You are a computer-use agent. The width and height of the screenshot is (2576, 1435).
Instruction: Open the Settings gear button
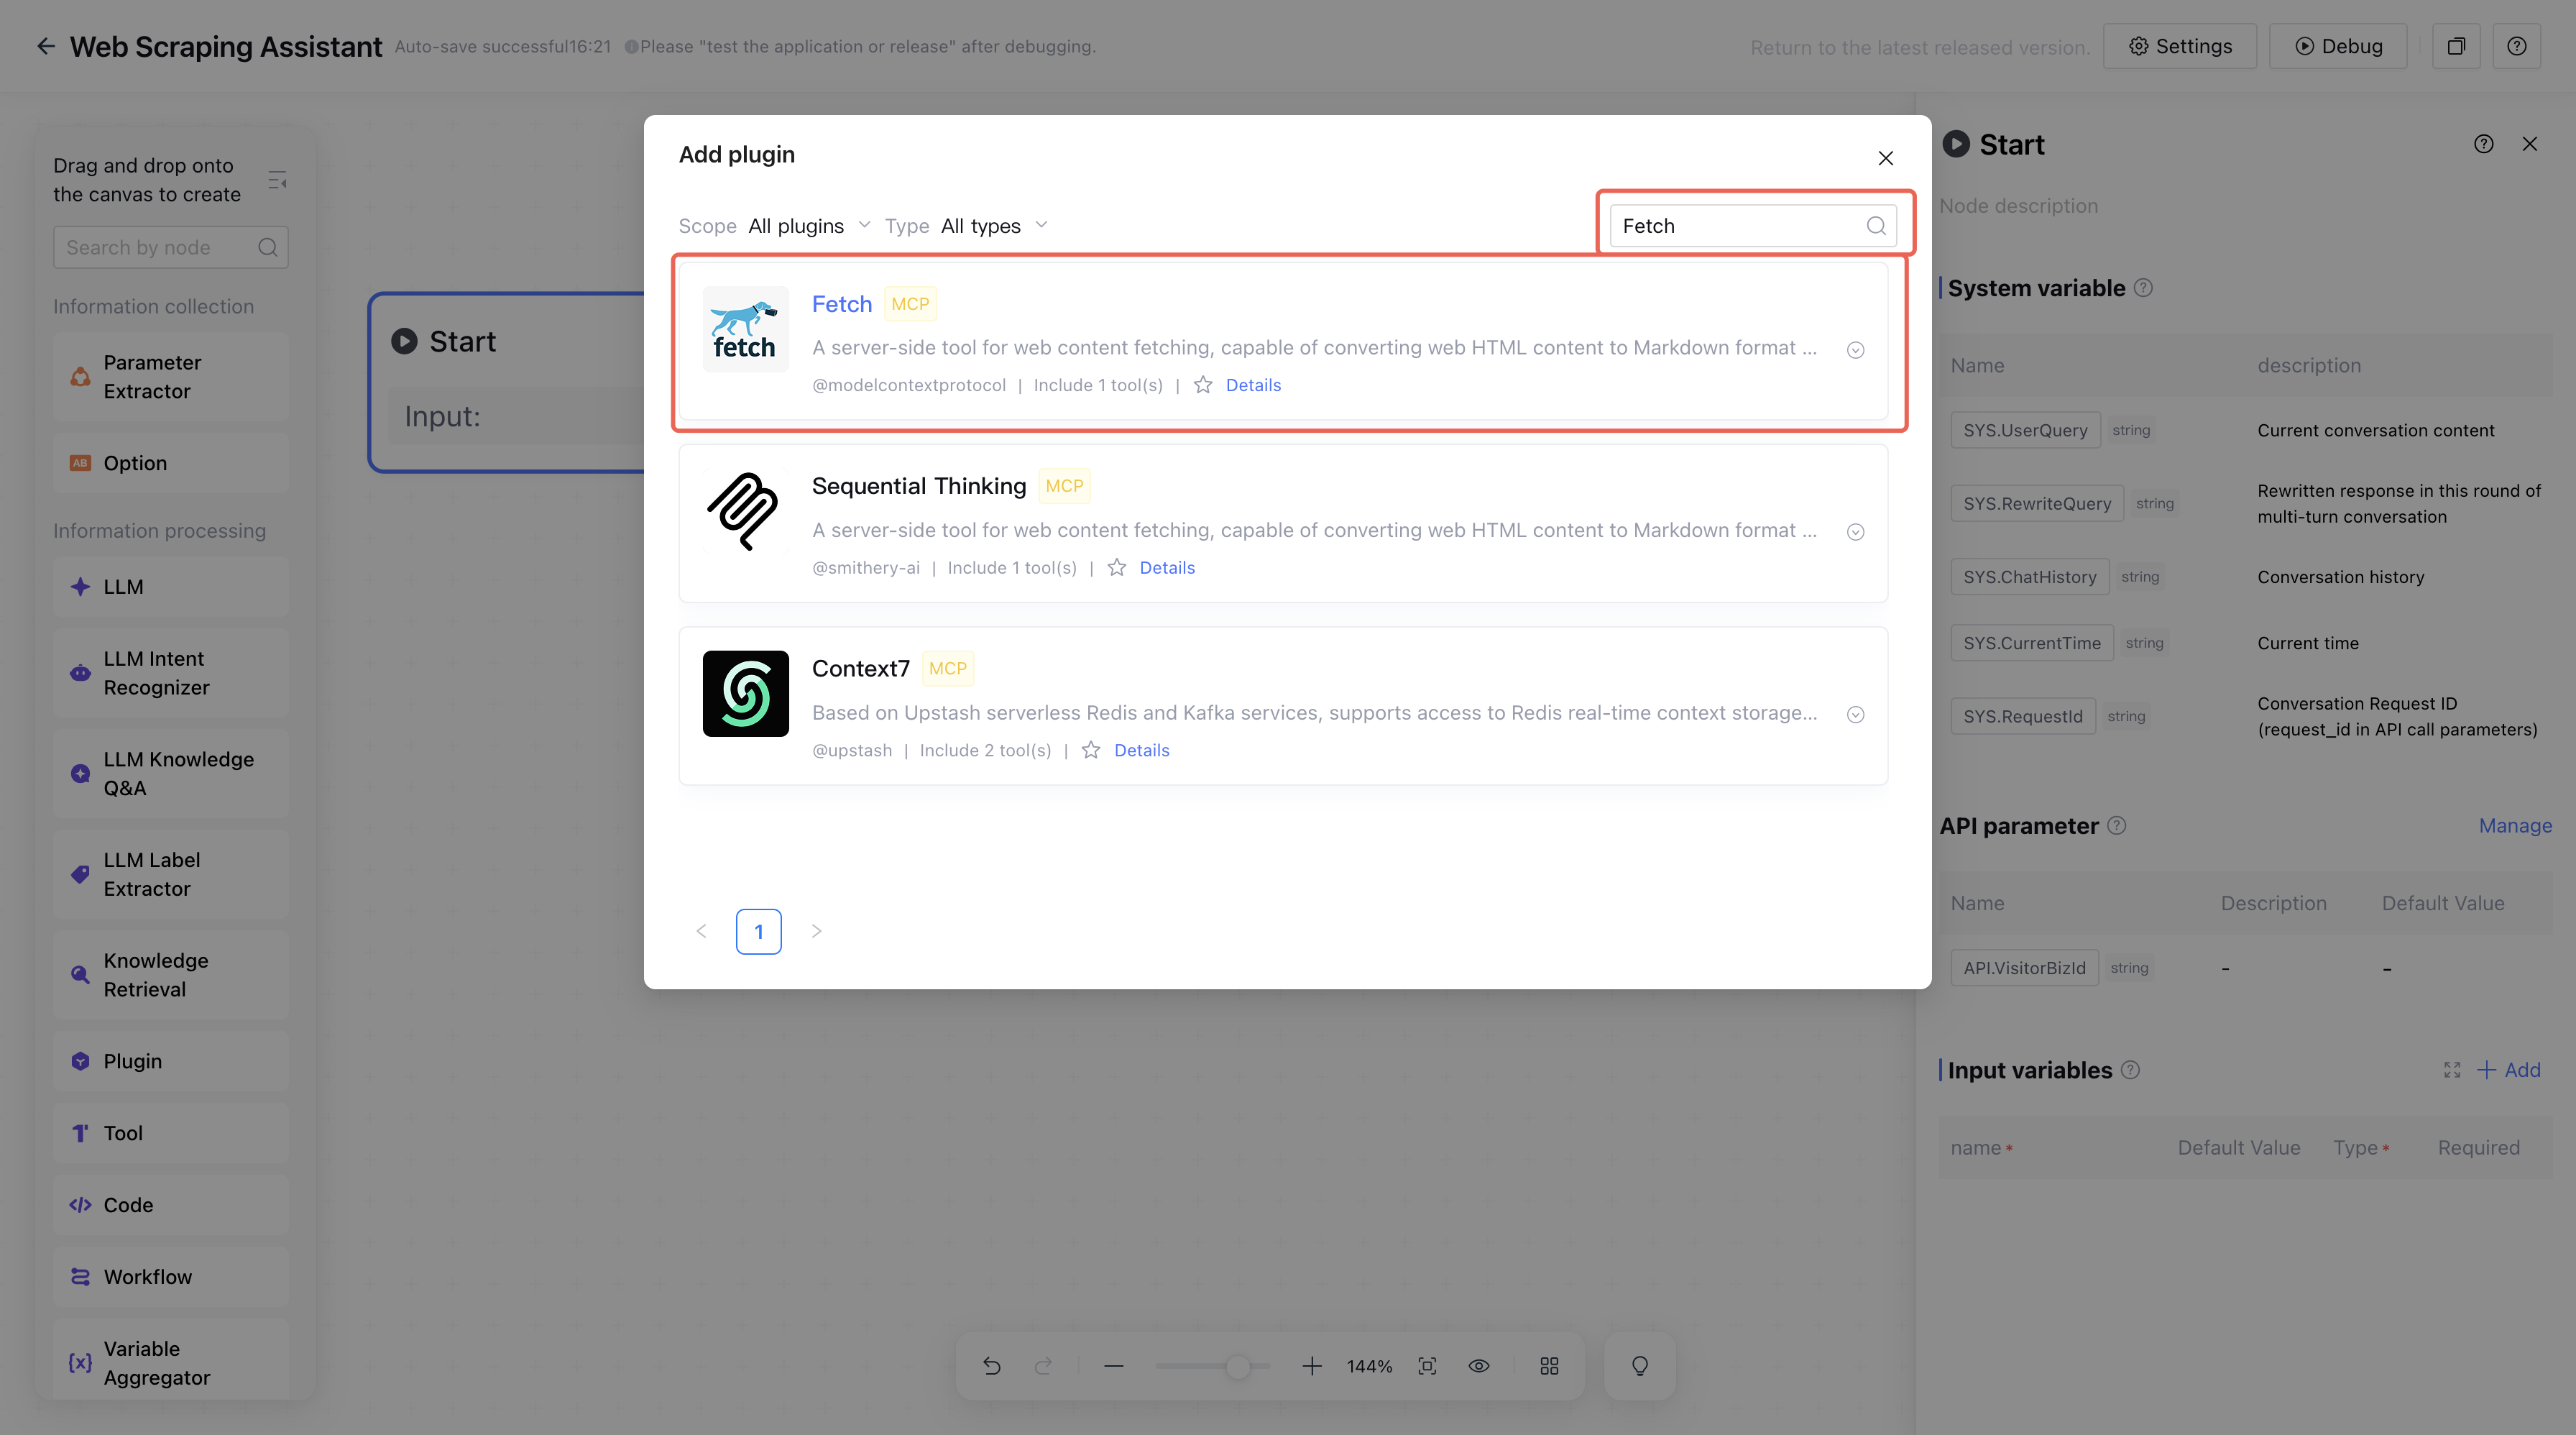click(x=2180, y=46)
